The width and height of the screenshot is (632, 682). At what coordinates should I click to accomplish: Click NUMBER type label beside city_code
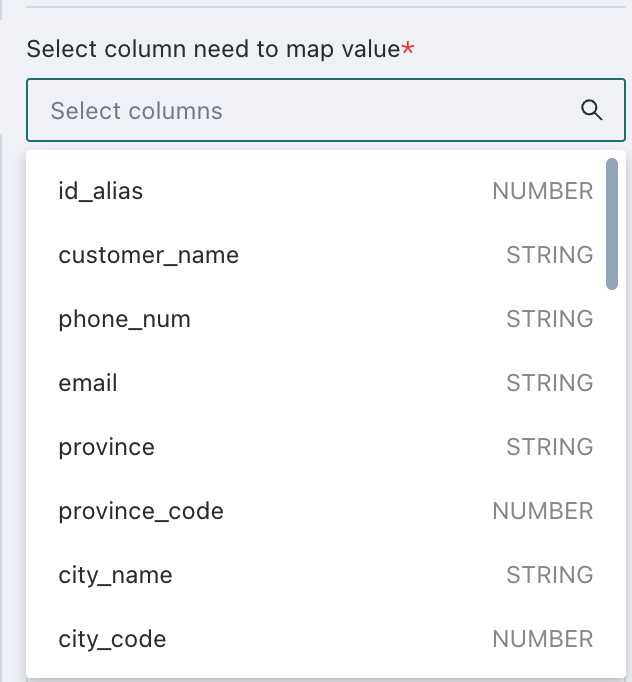pyautogui.click(x=543, y=639)
